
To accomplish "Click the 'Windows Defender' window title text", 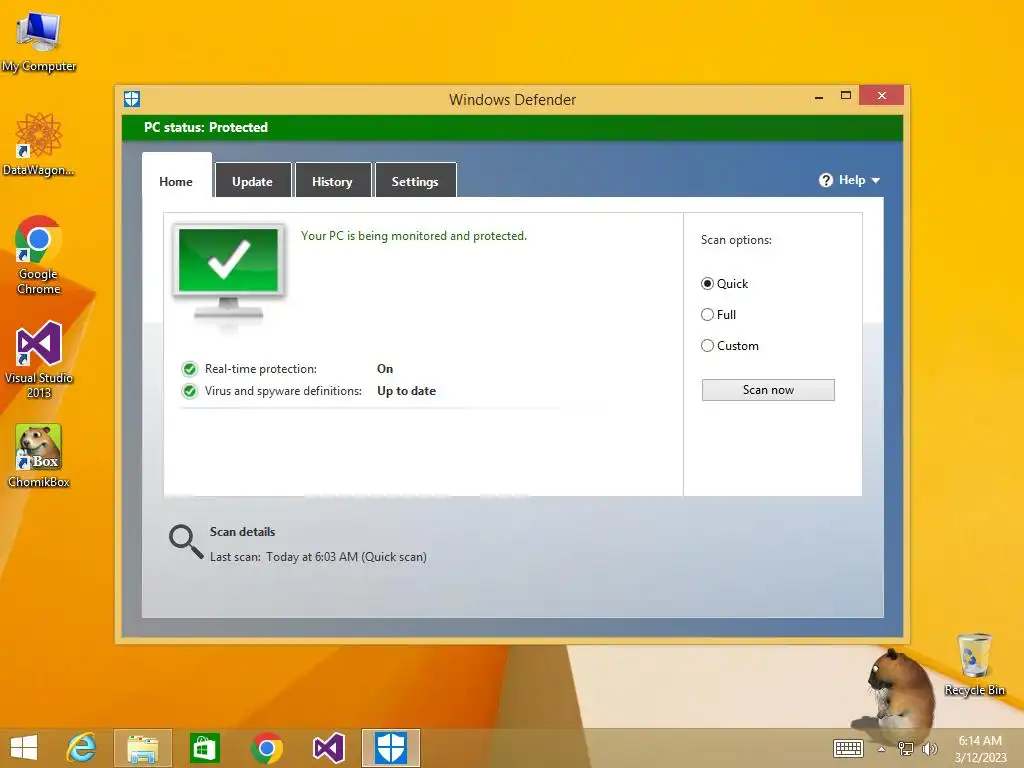I will 513,100.
